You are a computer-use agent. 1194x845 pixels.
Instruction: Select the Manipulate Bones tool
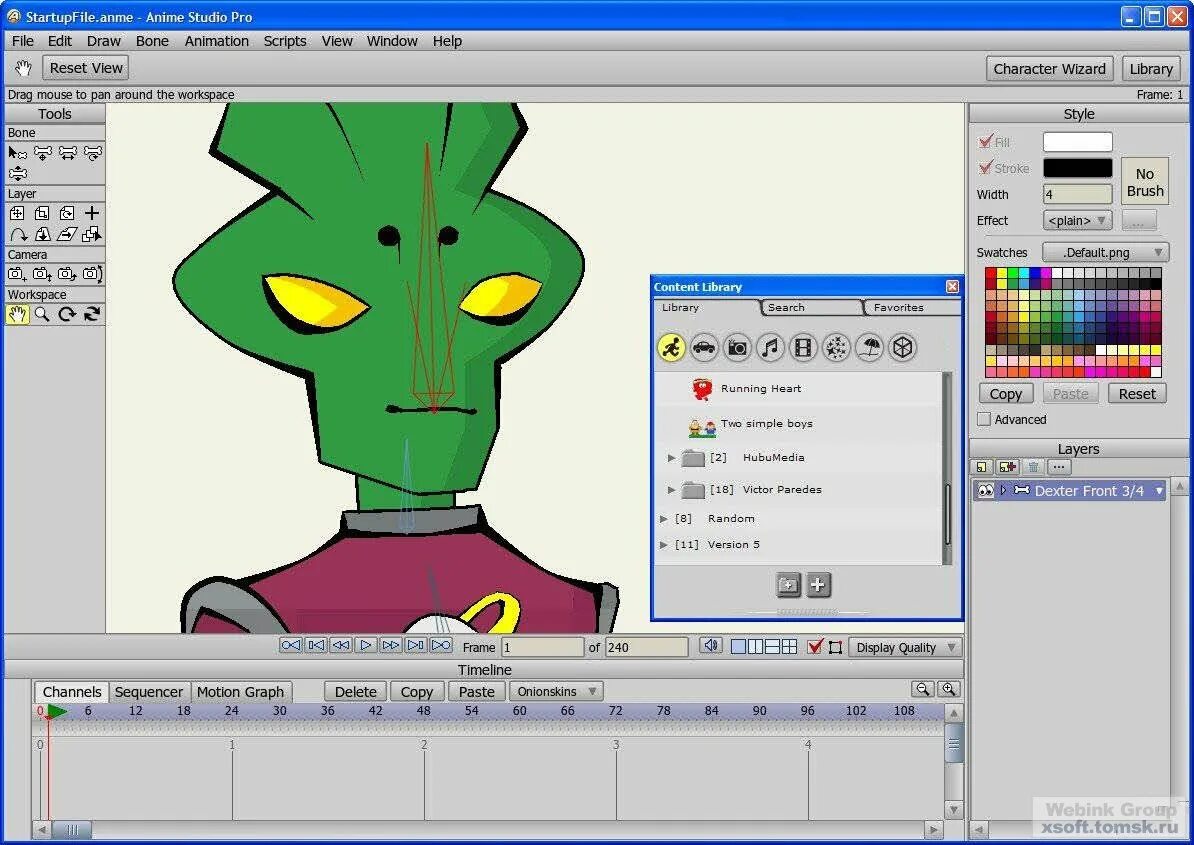(x=18, y=174)
